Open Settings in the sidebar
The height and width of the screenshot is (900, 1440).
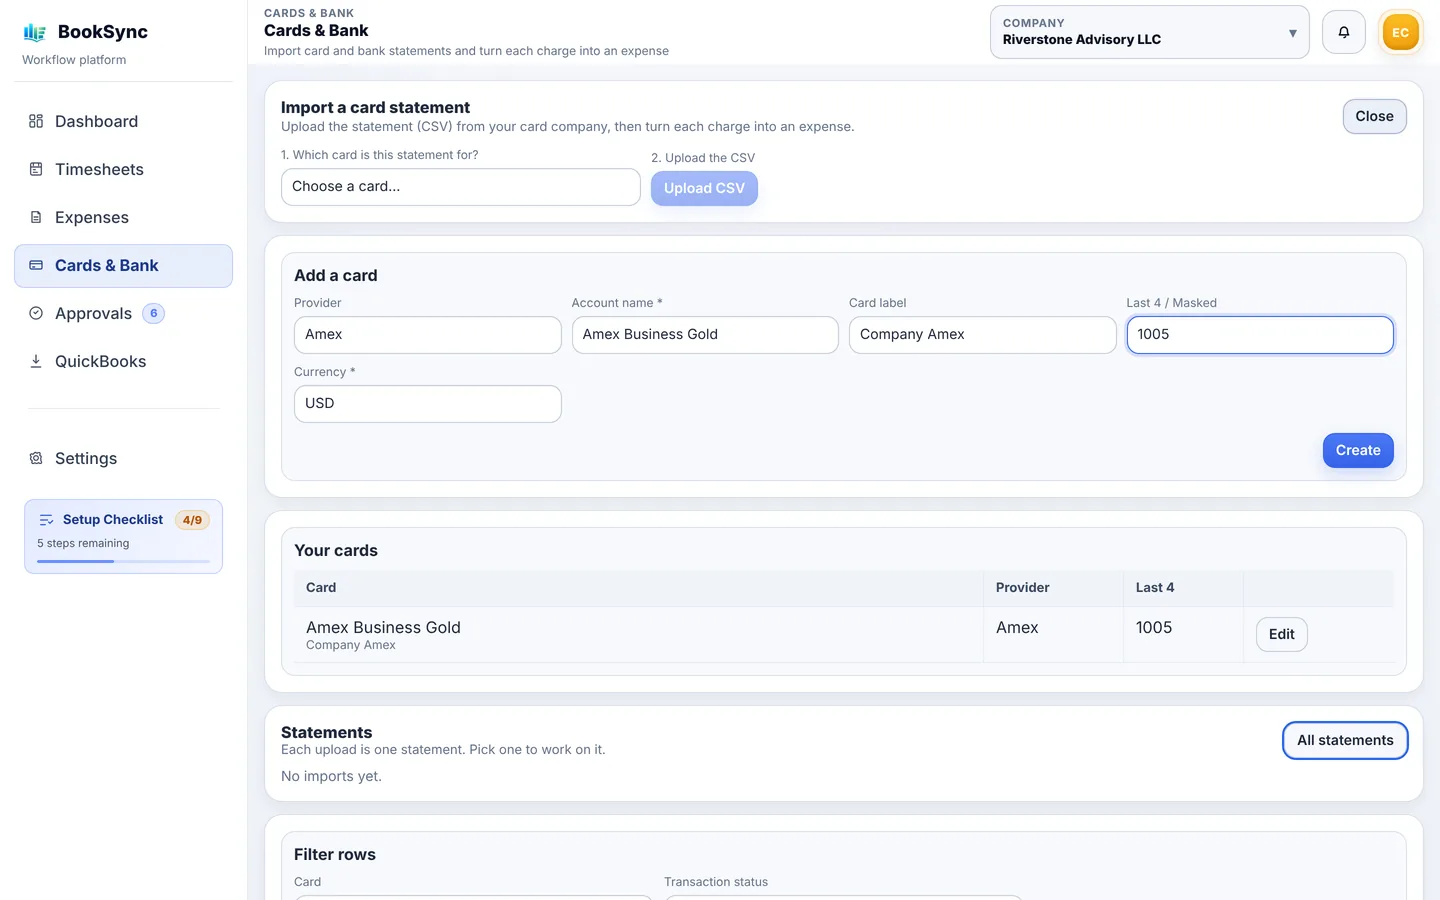123,458
